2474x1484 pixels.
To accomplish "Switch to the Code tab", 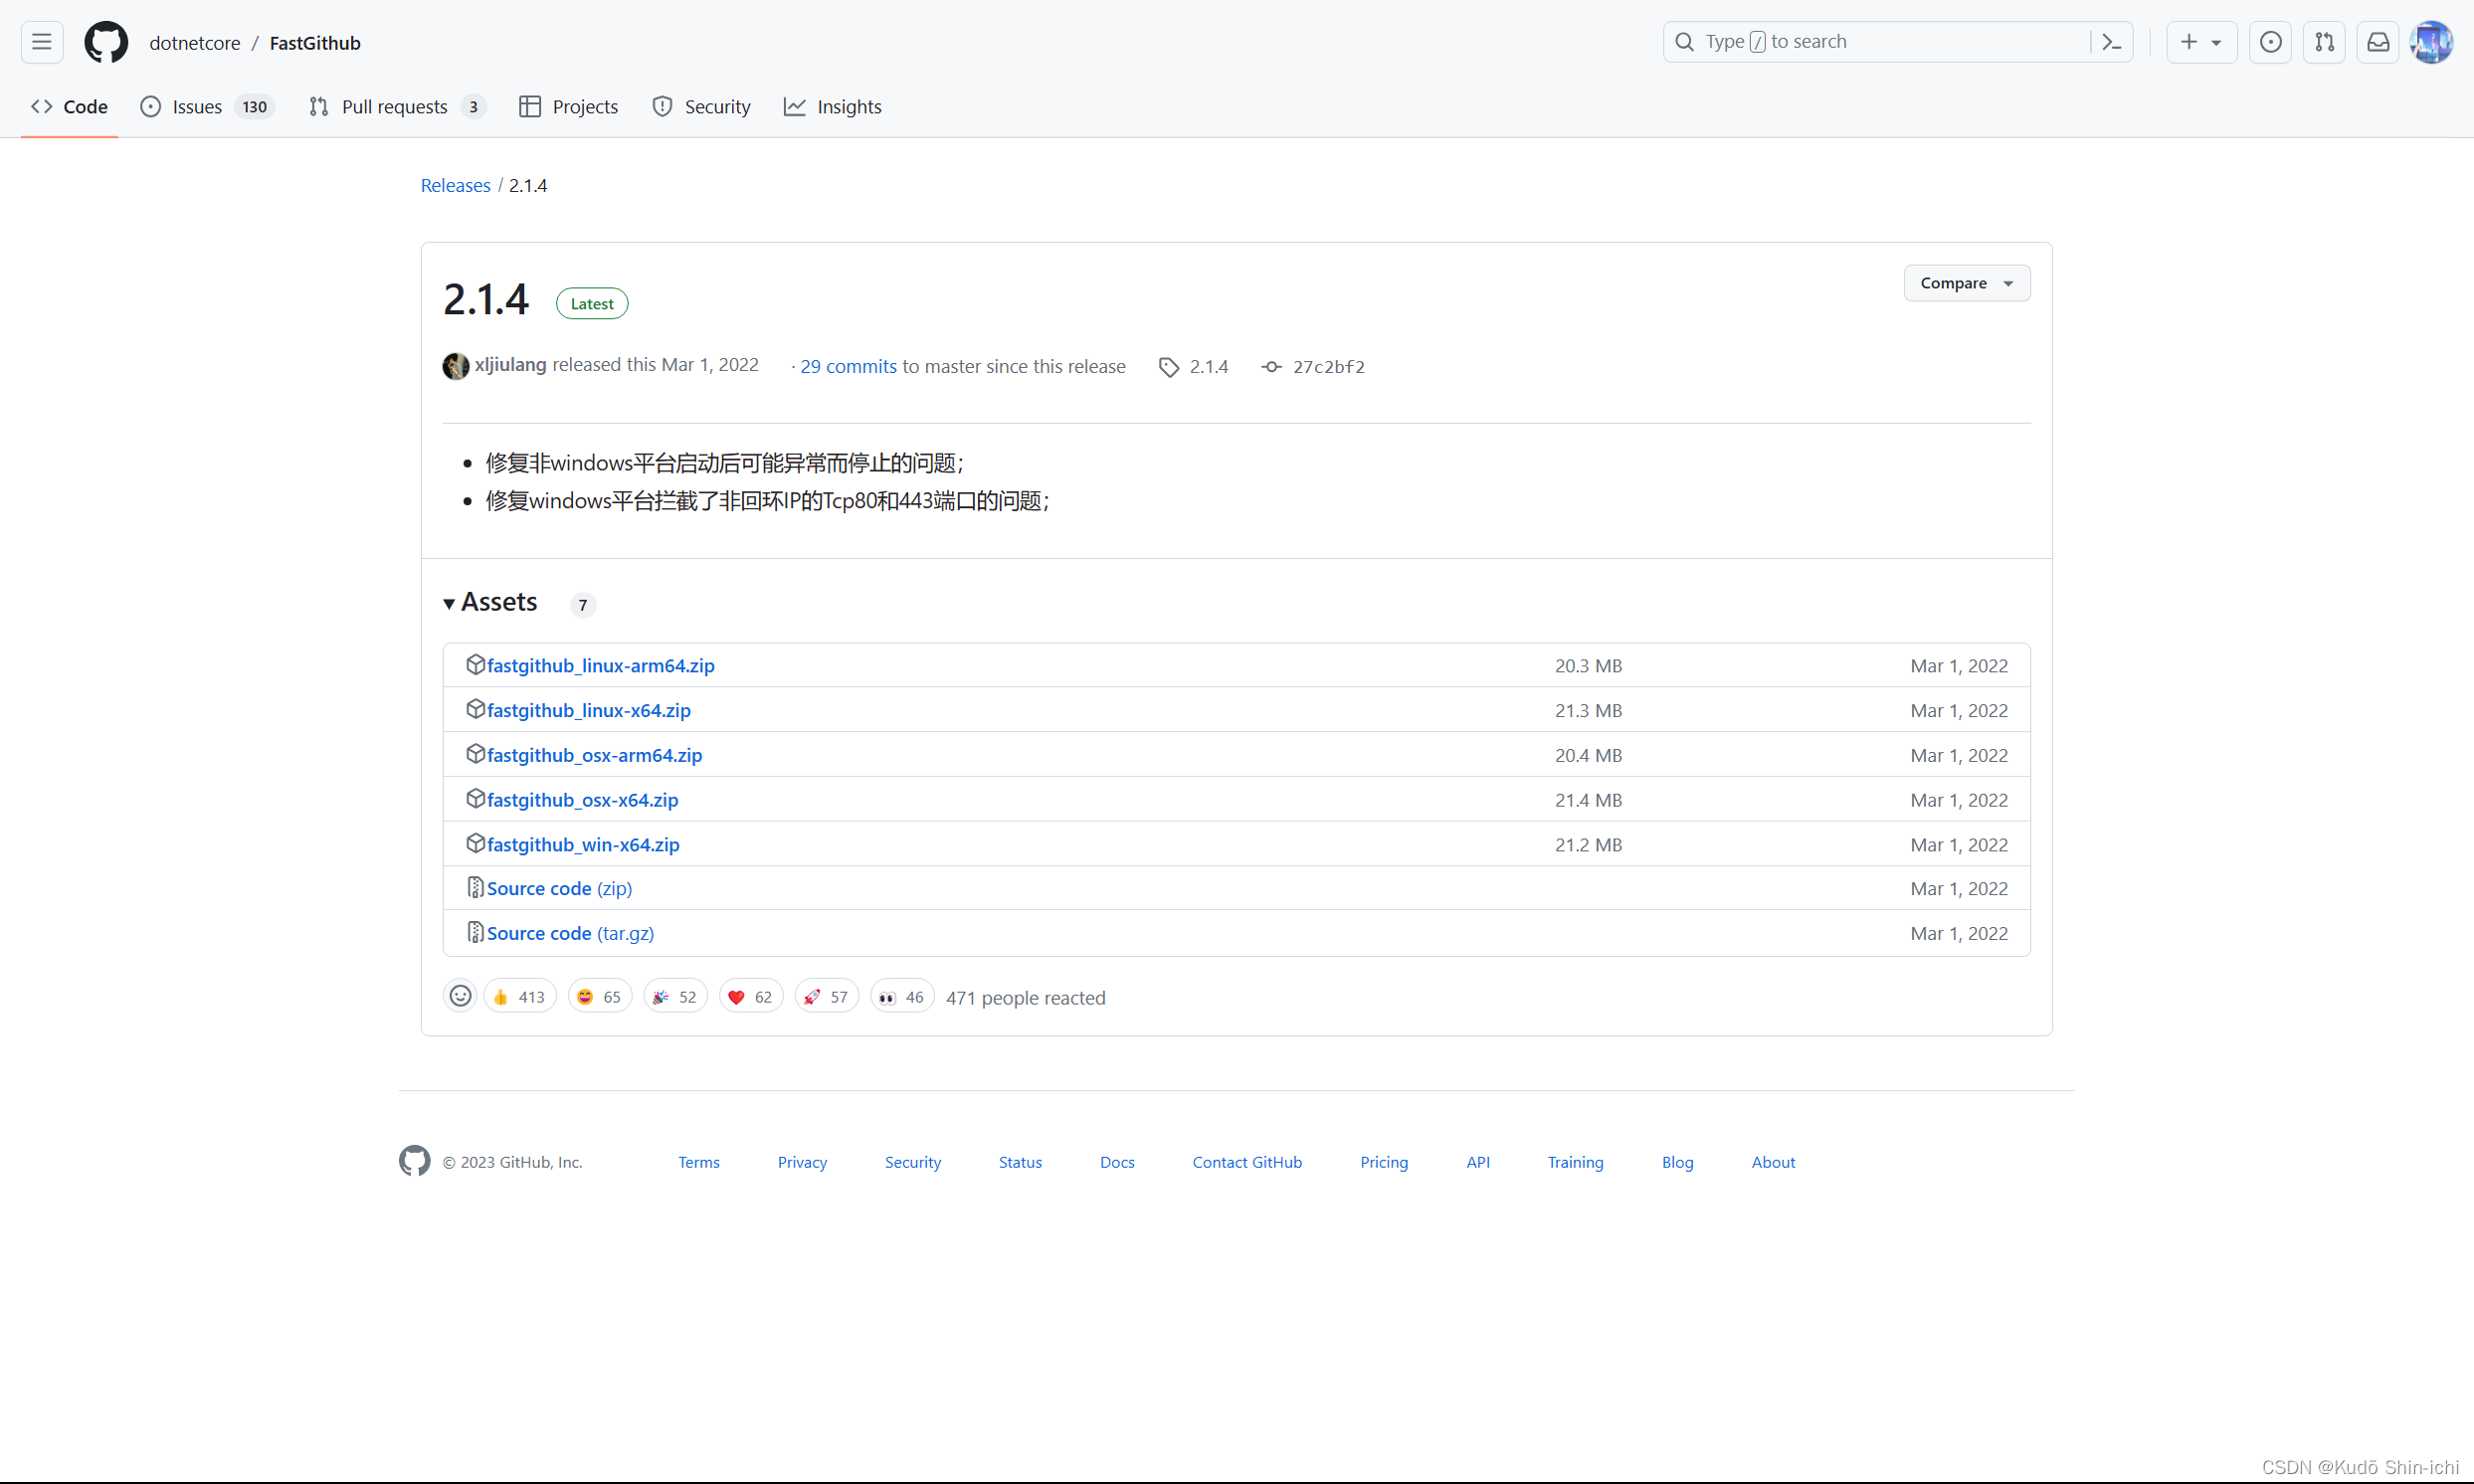I will tap(69, 107).
